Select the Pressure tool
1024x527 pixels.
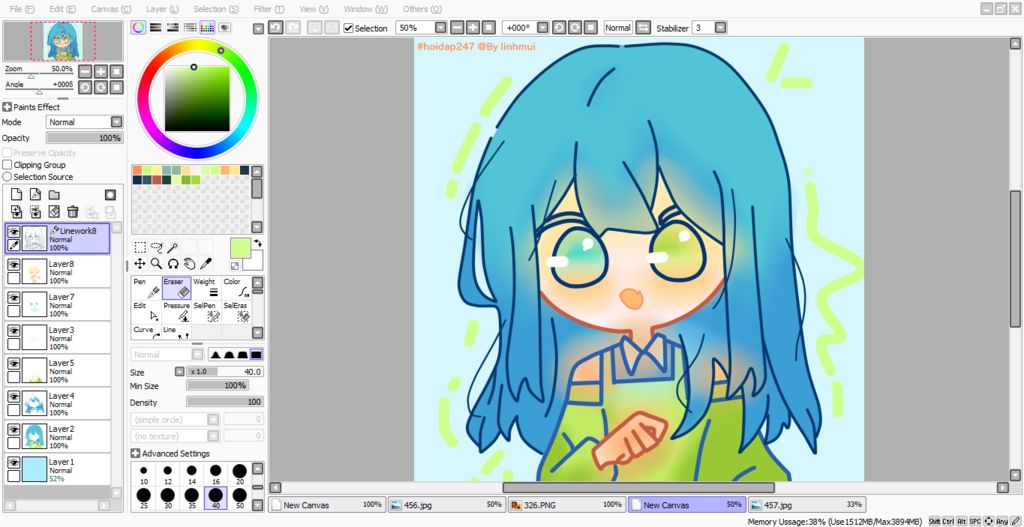click(x=176, y=311)
